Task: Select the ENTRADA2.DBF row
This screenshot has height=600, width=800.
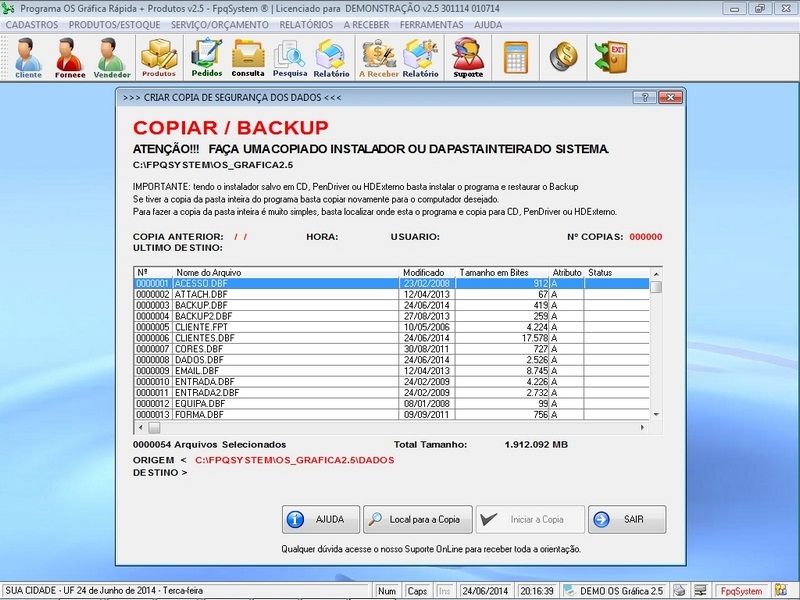Action: [391, 392]
